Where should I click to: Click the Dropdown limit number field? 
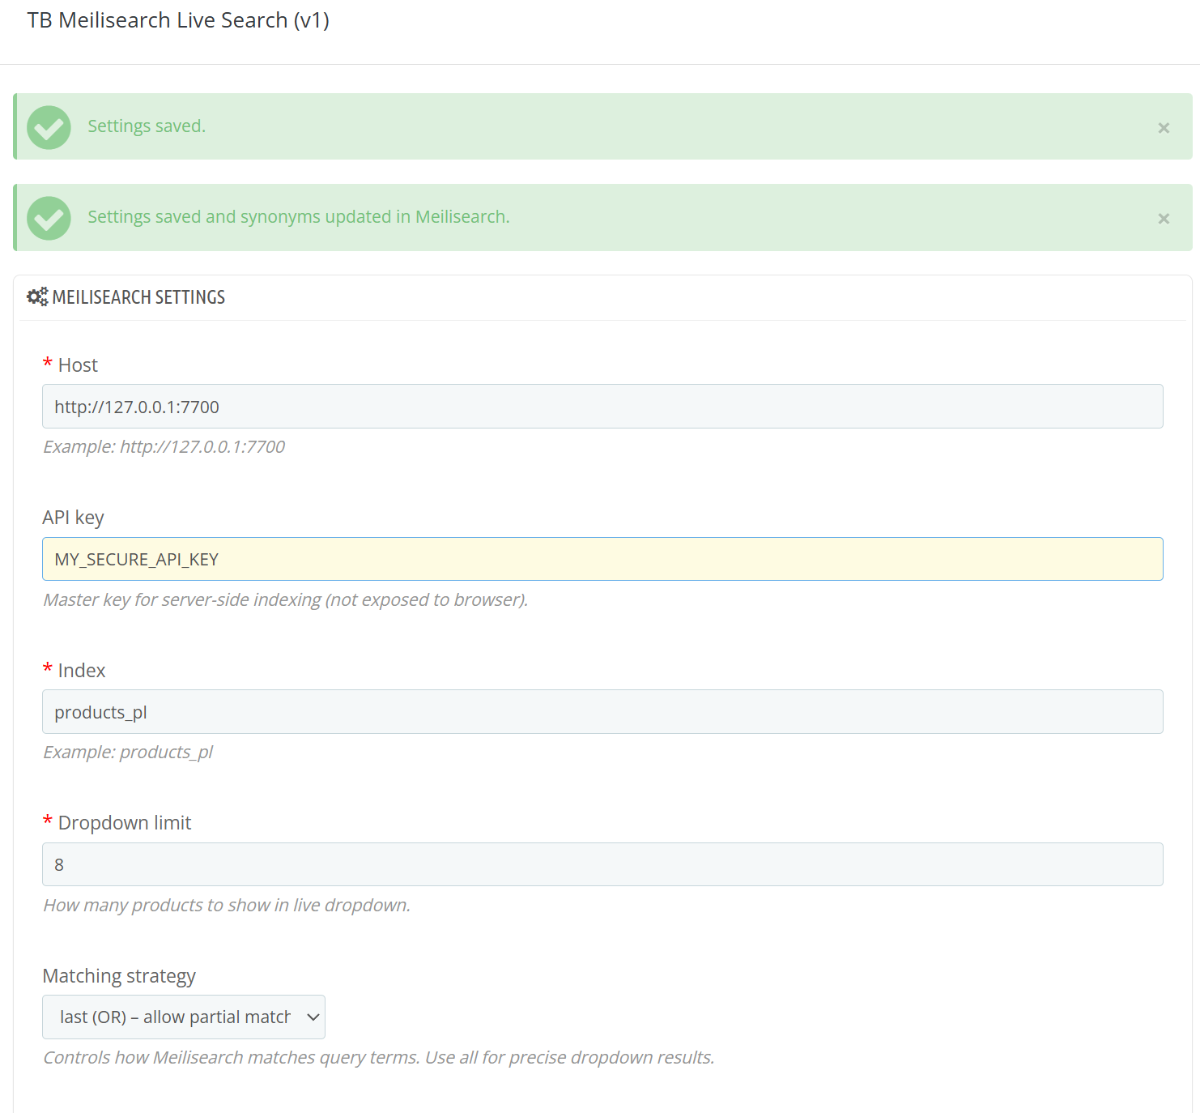(x=602, y=864)
